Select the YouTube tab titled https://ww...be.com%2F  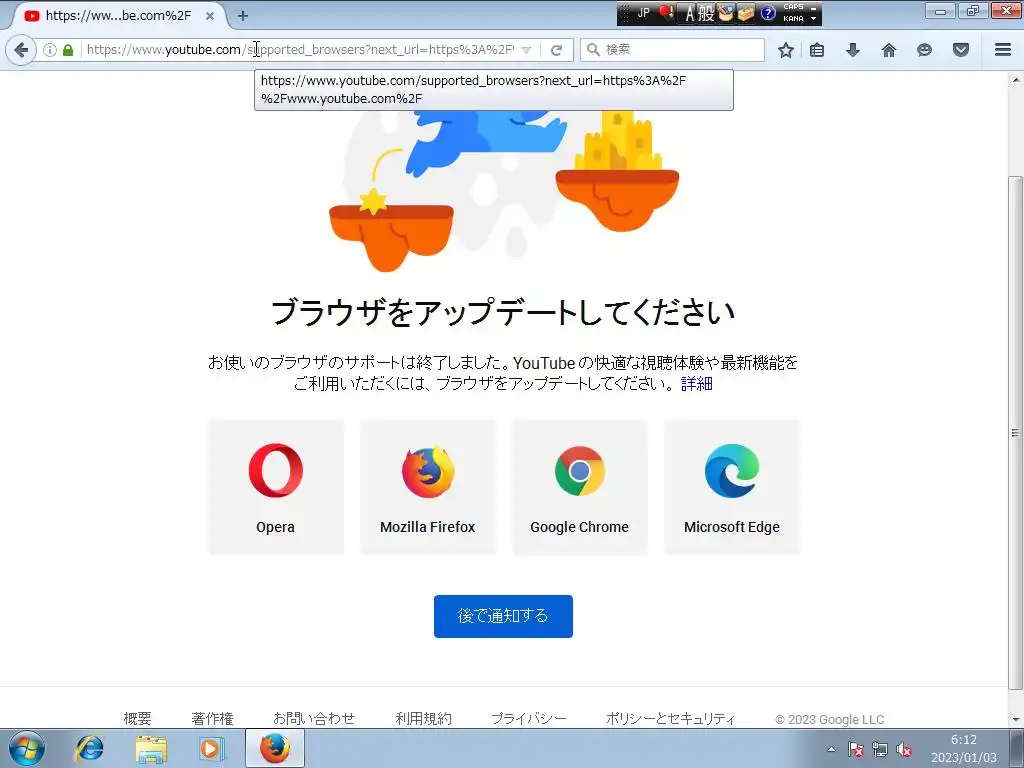point(118,16)
